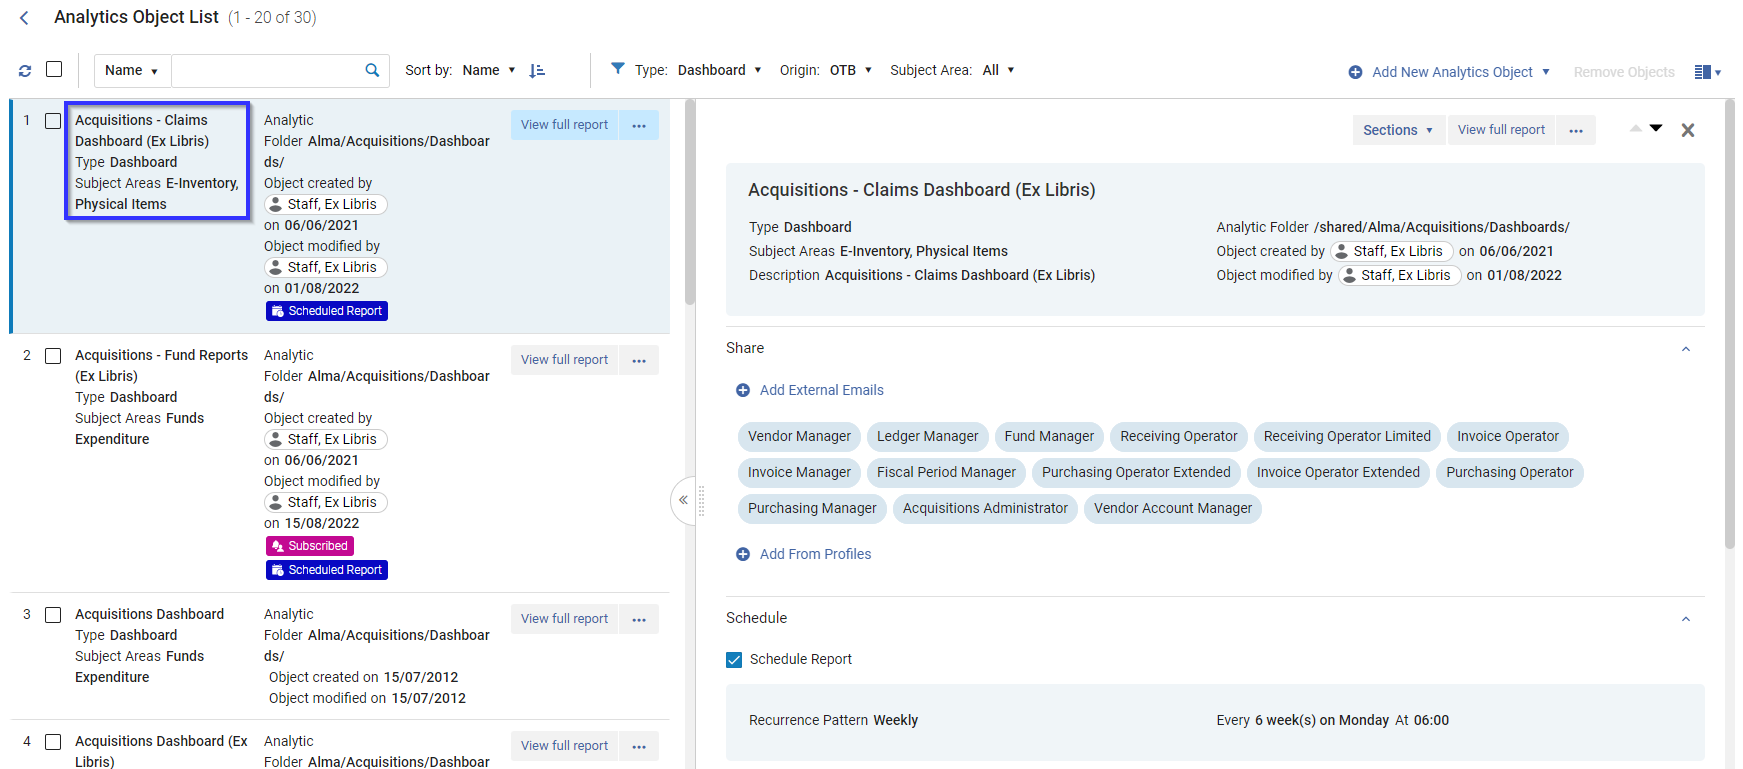
Task: Close the details panel
Action: (x=1688, y=130)
